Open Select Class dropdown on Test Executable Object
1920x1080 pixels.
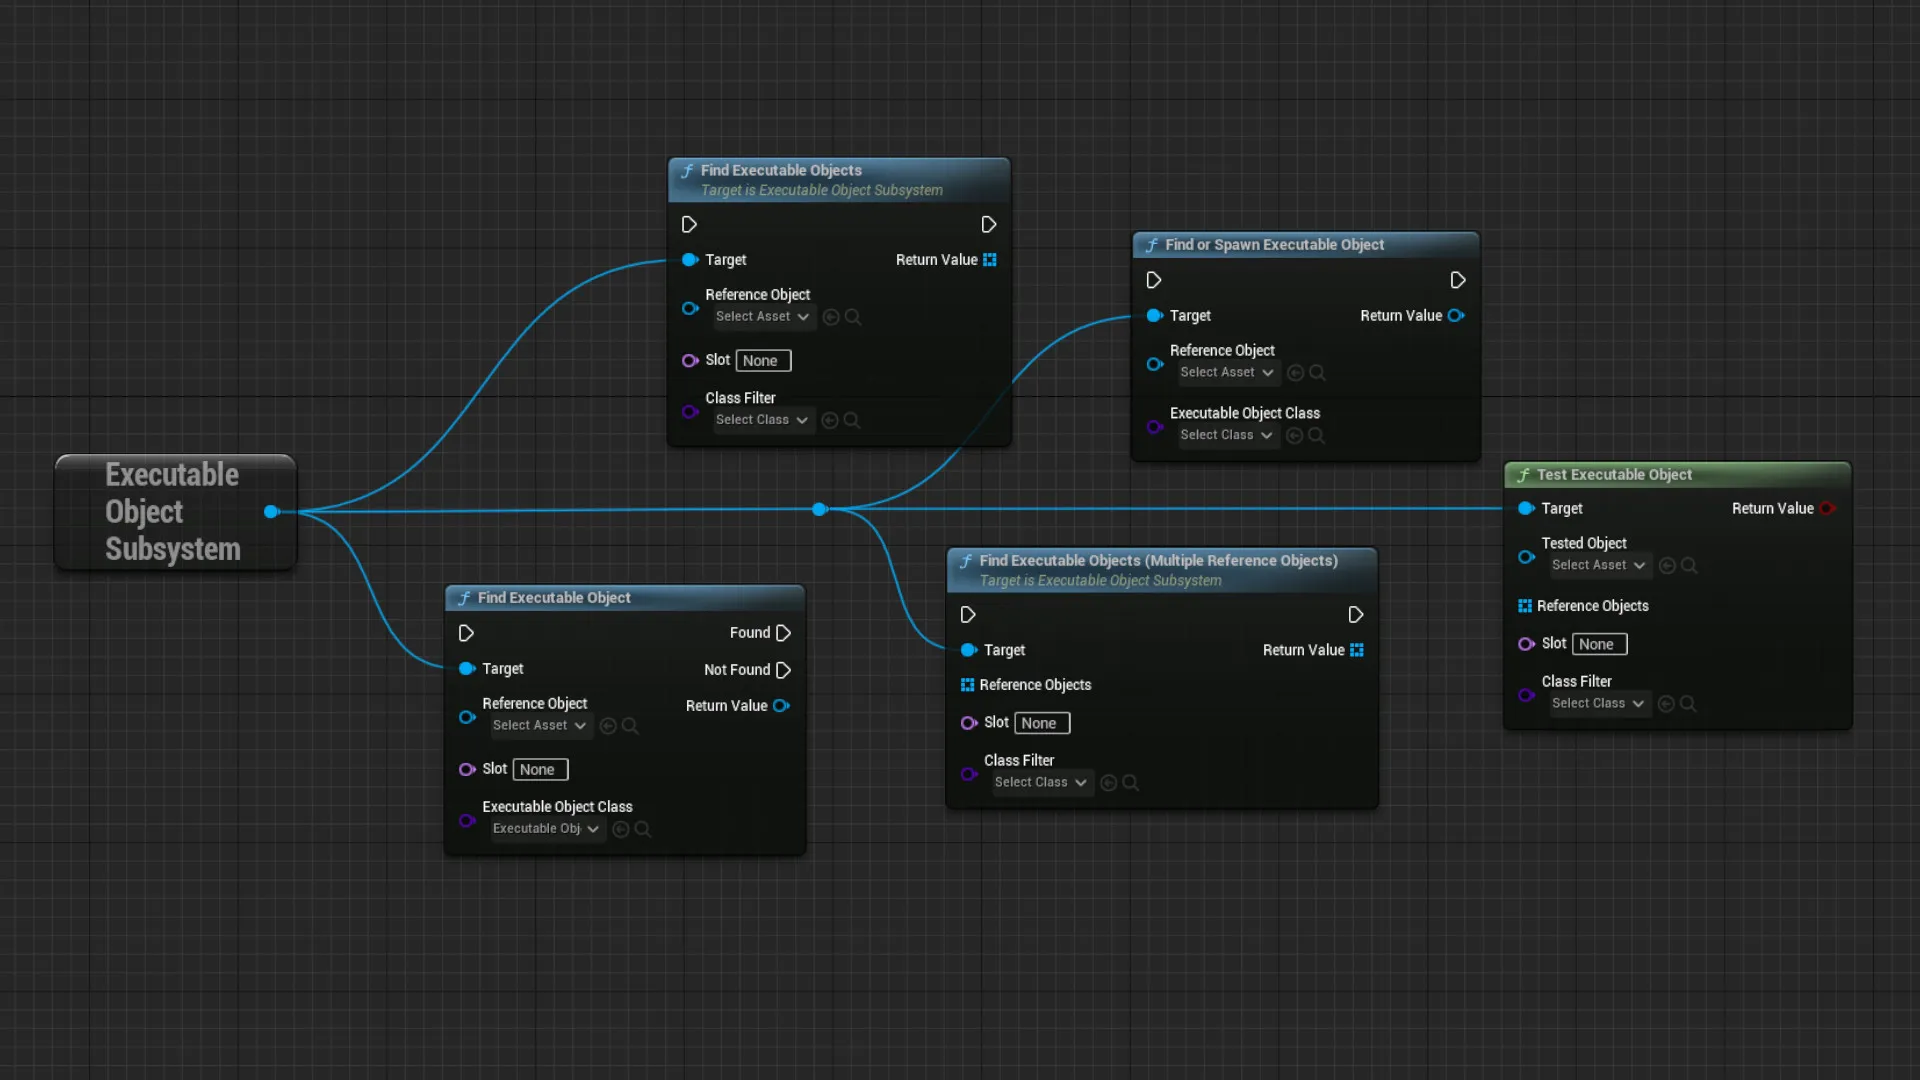tap(1599, 704)
